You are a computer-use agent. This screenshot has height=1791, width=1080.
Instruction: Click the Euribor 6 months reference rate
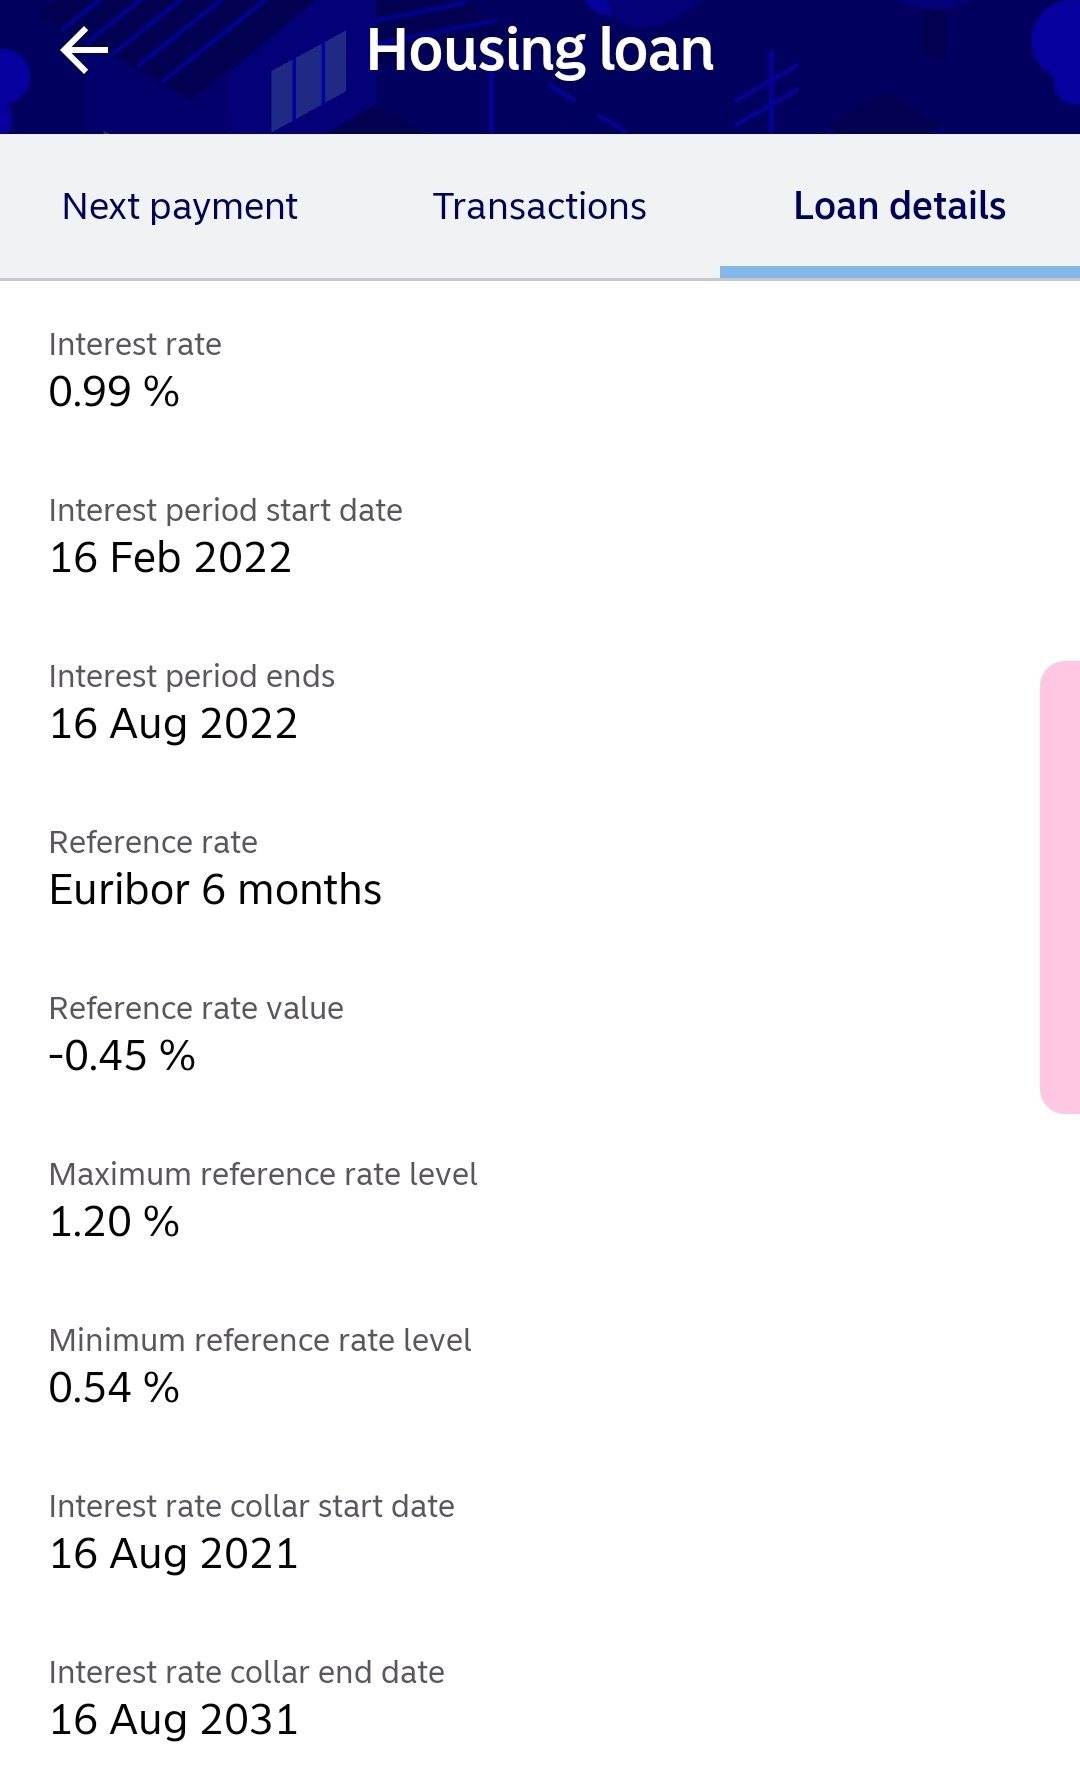215,890
